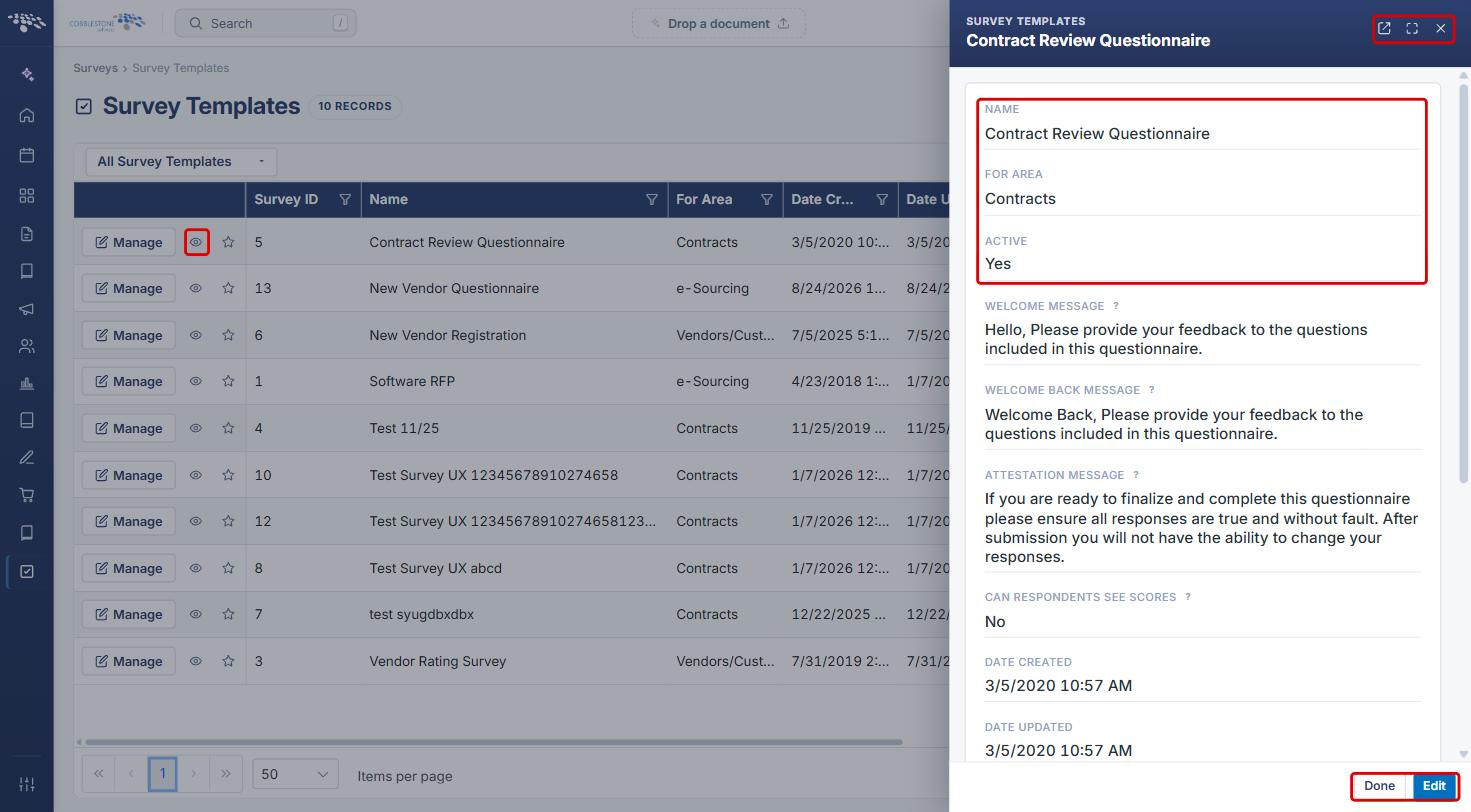1471x812 pixels.
Task: Click the Search input field
Action: tap(265, 23)
